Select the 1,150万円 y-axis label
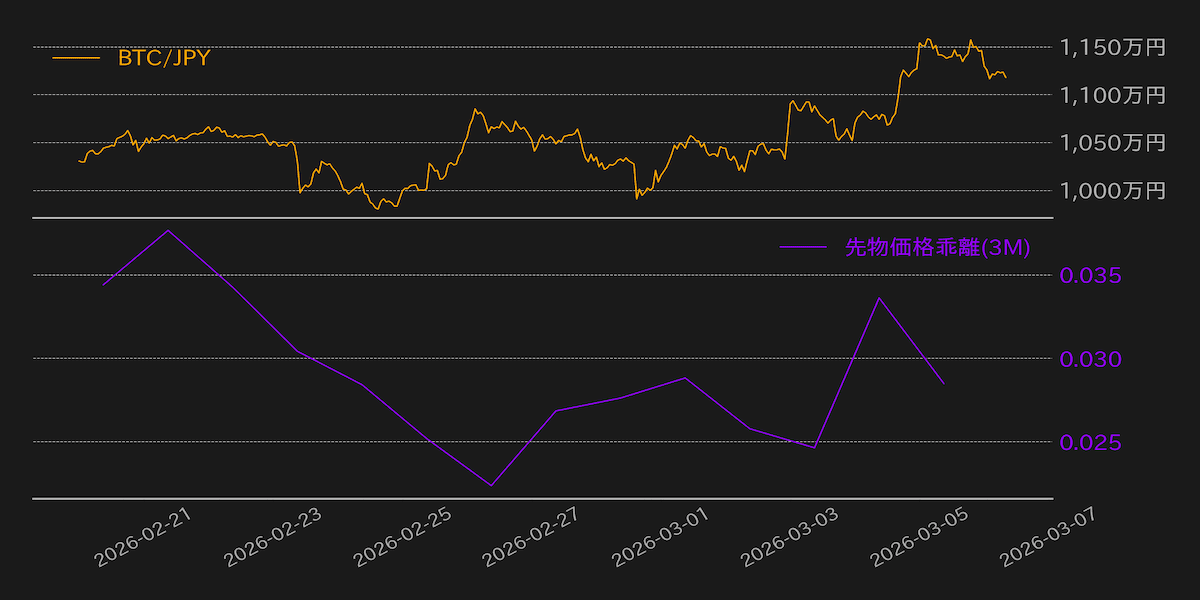Screen dimensions: 1200x600 point(1113,47)
